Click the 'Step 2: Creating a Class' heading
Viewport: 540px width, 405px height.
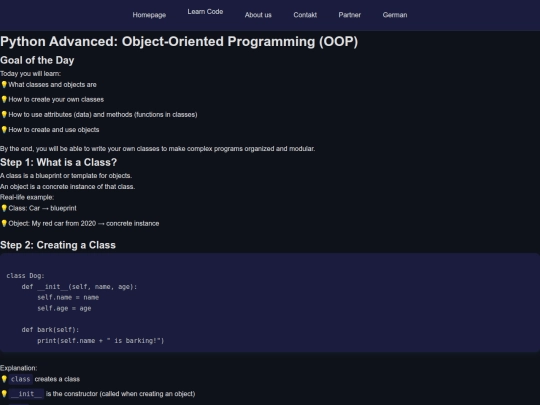58,245
